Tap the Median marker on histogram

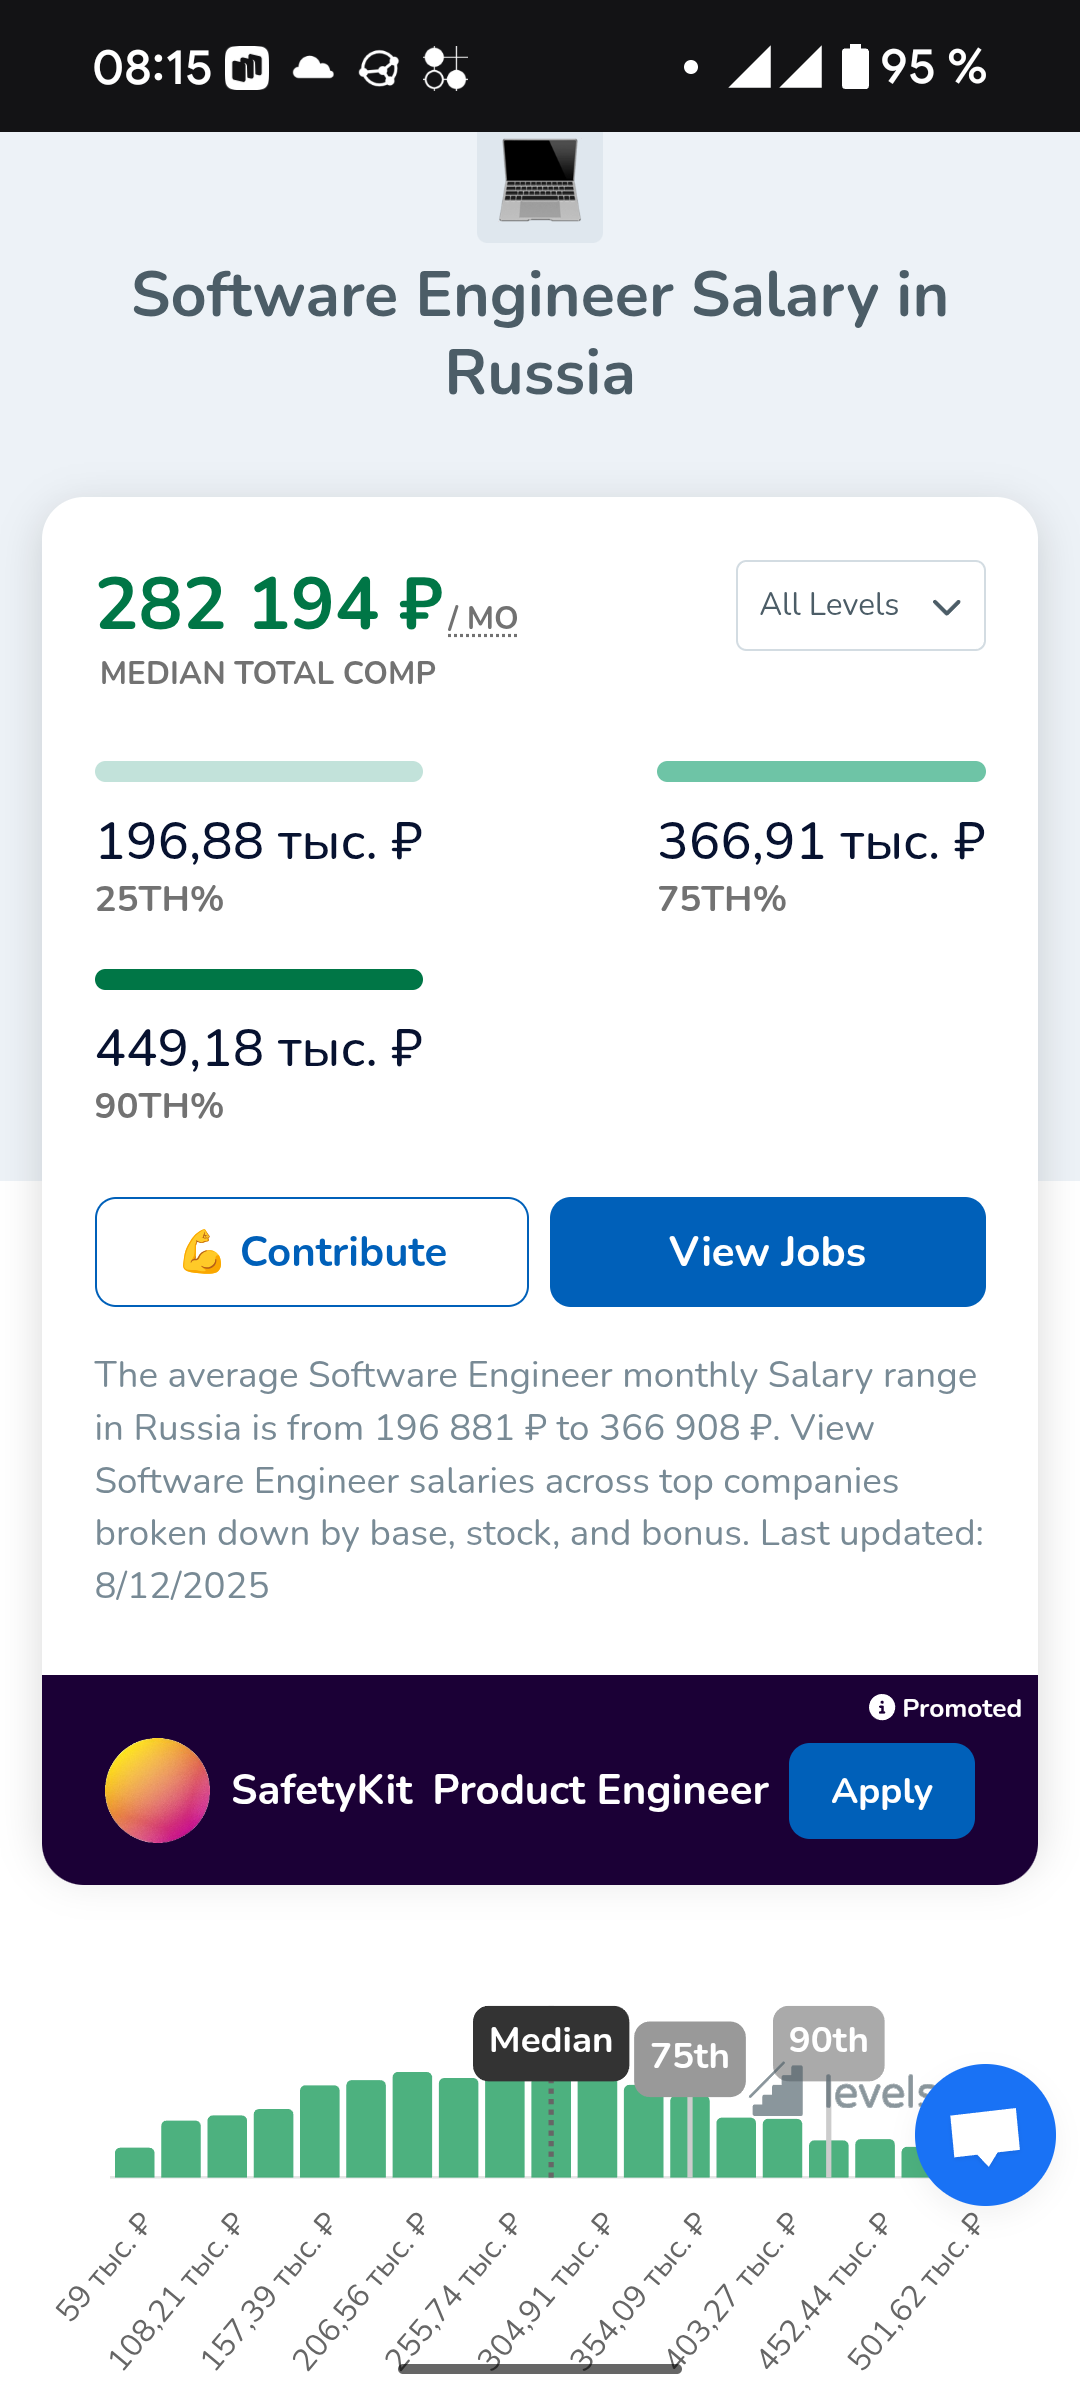tap(551, 2041)
